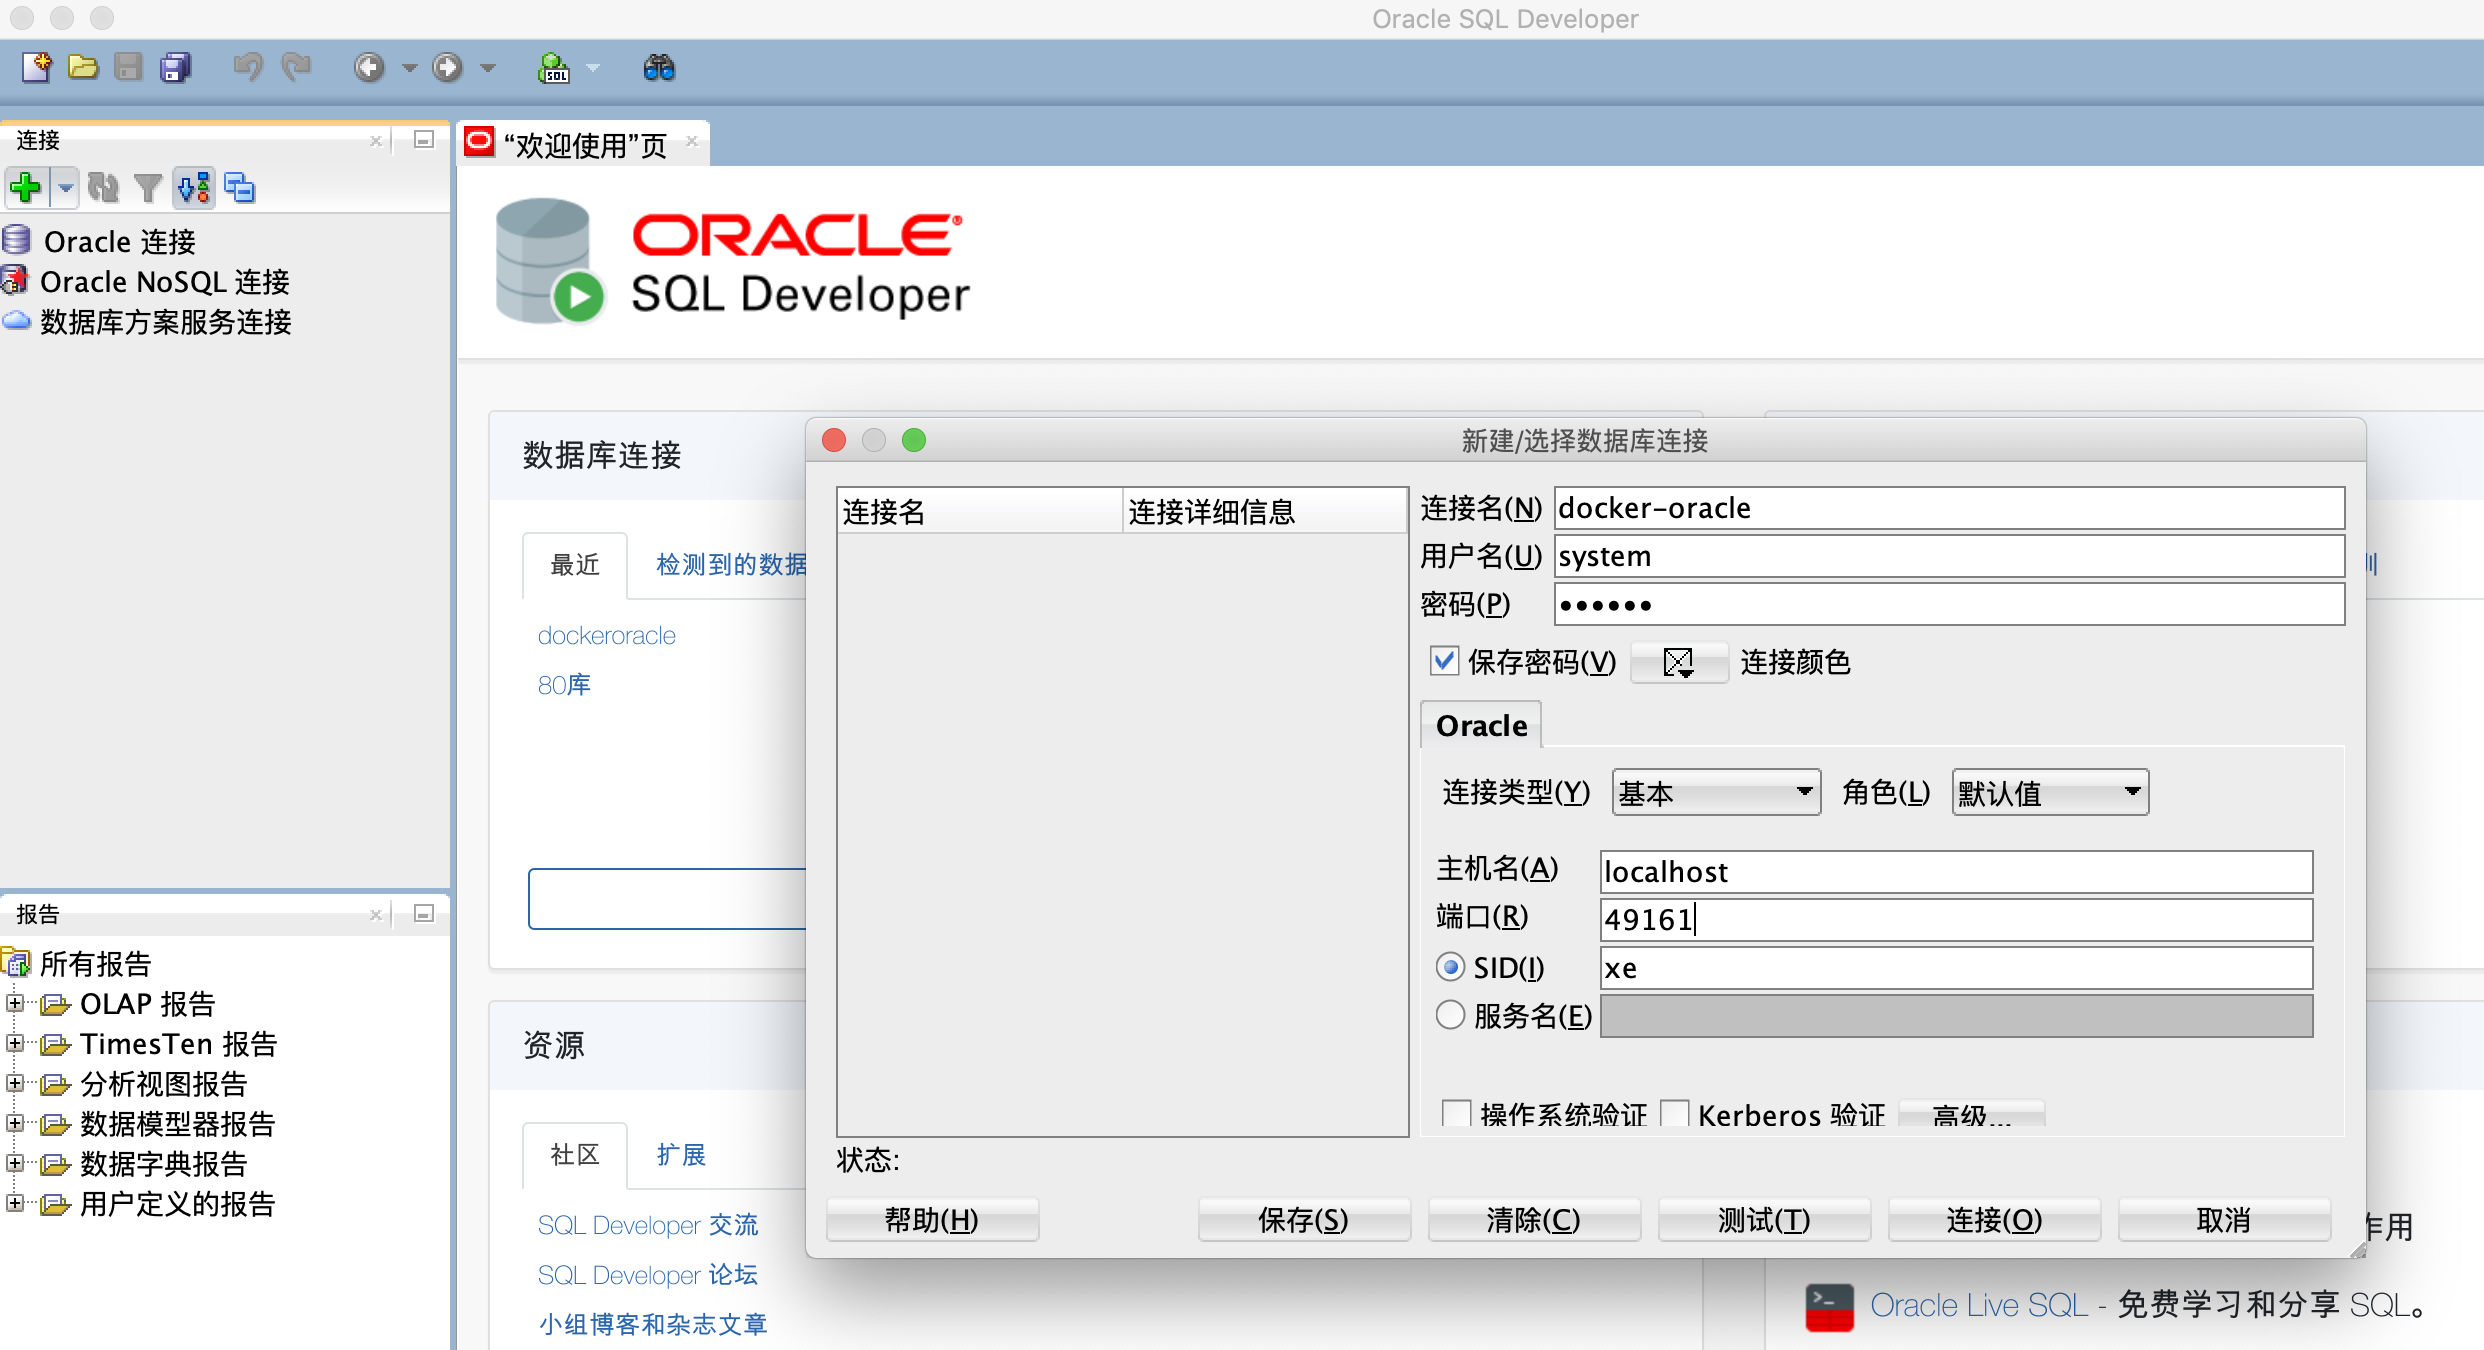Screen dimensions: 2484x1350
Task: Switch to the 检测到的数据 tab
Action: pos(731,565)
